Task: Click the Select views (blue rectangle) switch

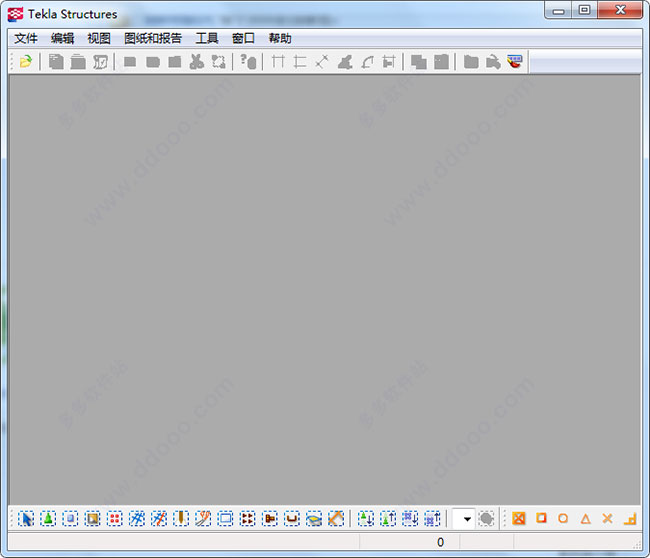Action: point(225,519)
